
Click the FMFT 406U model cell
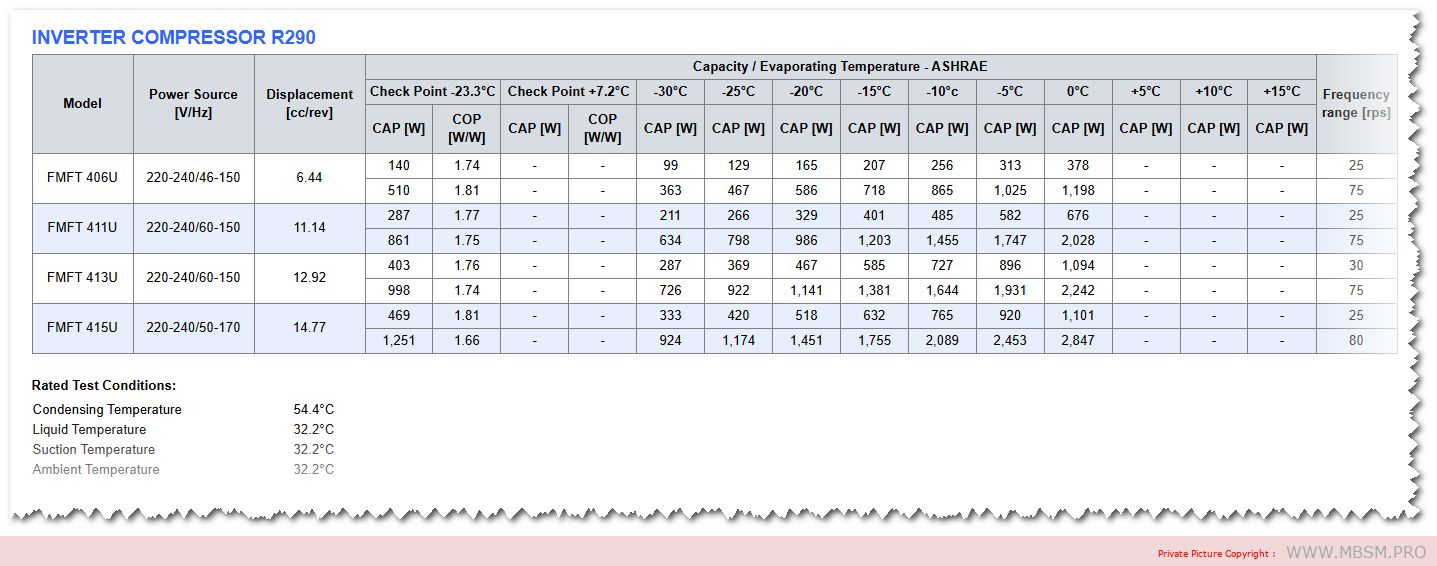(83, 178)
